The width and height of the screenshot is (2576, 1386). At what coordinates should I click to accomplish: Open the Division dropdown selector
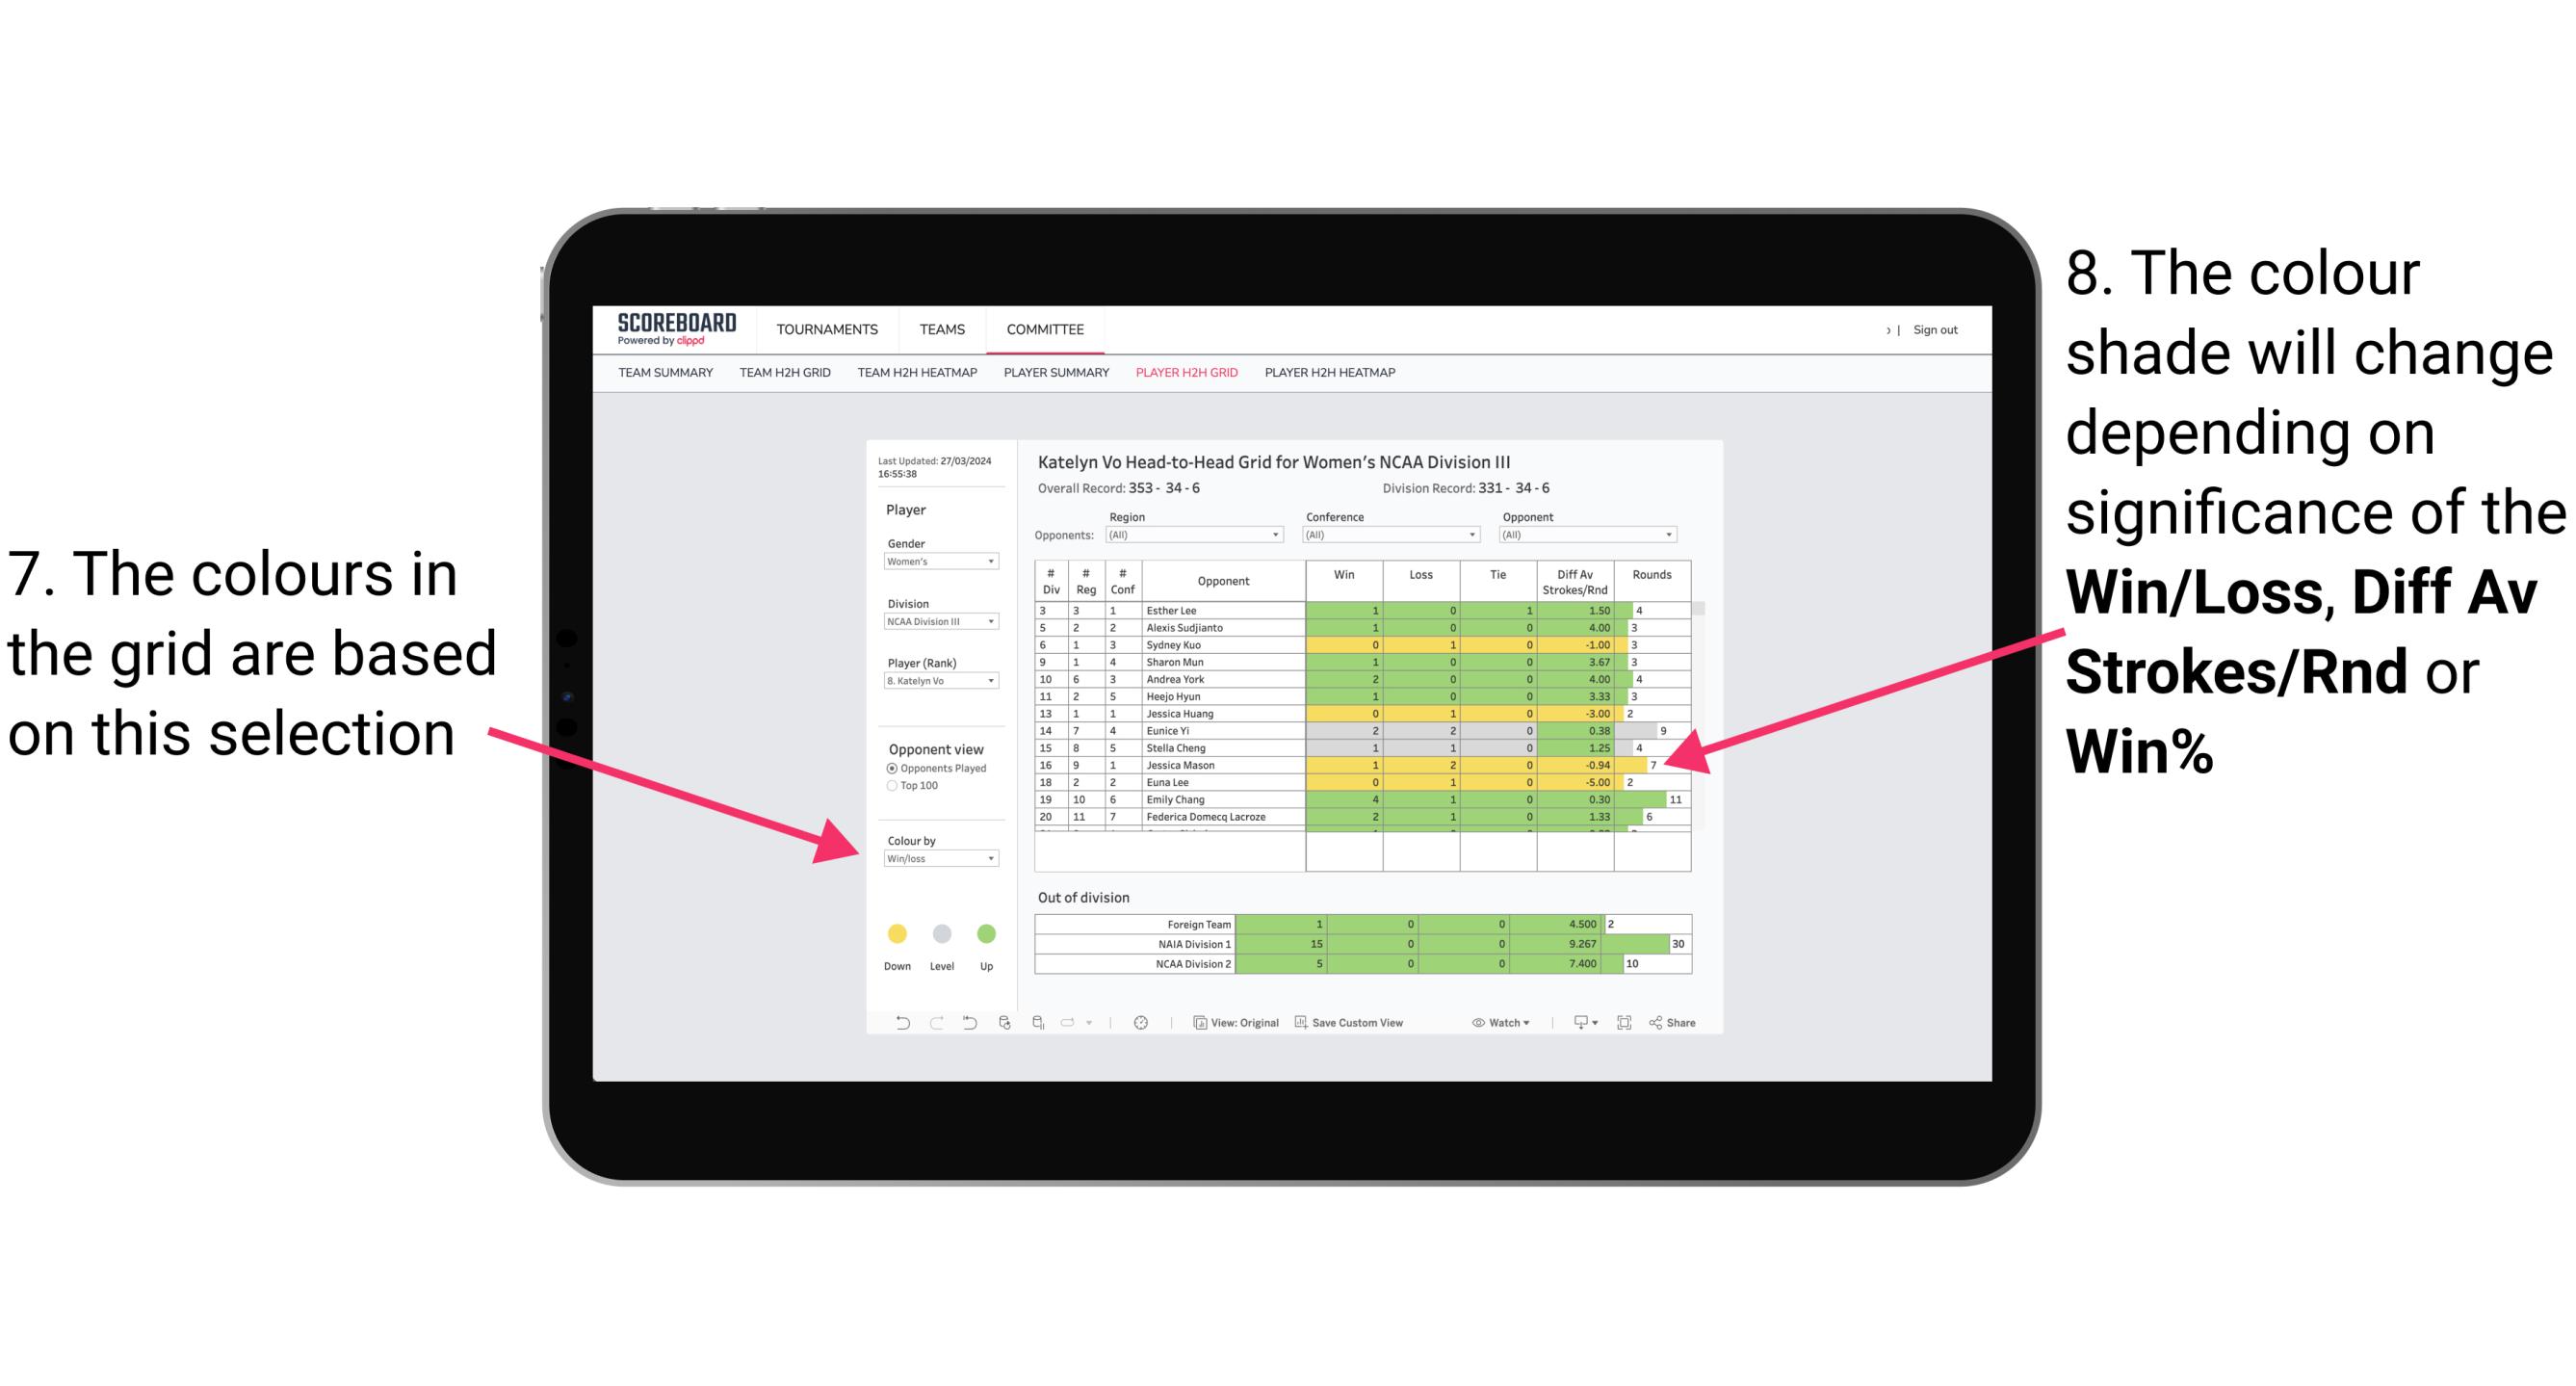(942, 628)
